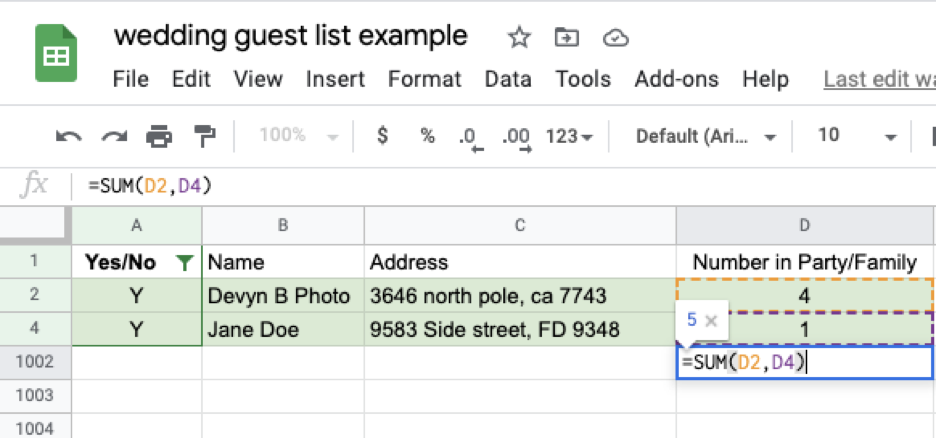Viewport: 936px width, 438px height.
Task: Click the print icon
Action: (159, 136)
